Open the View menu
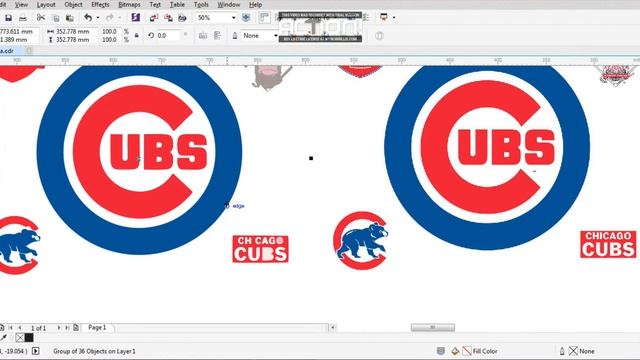Image resolution: width=640 pixels, height=360 pixels. pyautogui.click(x=21, y=4)
